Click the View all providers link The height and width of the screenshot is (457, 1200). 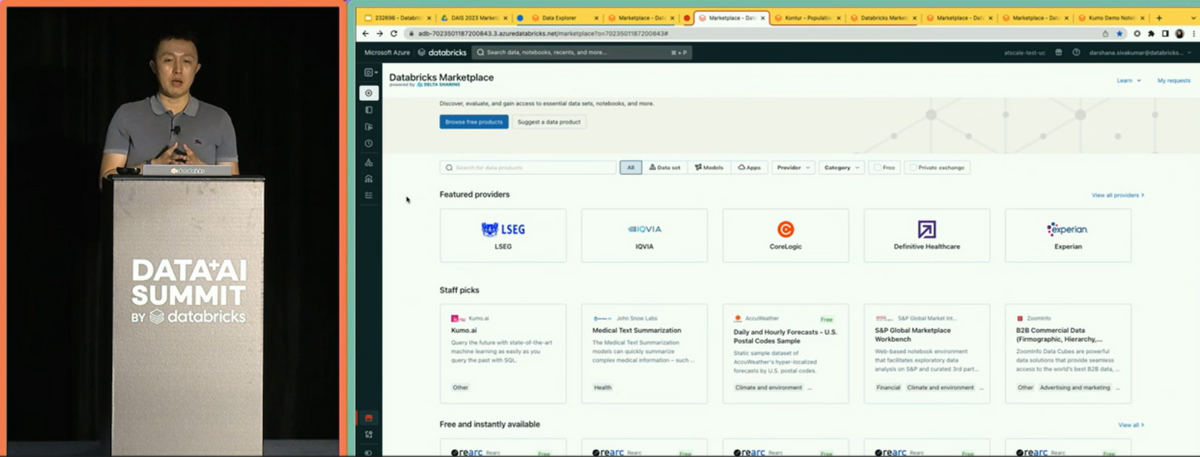pyautogui.click(x=1118, y=195)
